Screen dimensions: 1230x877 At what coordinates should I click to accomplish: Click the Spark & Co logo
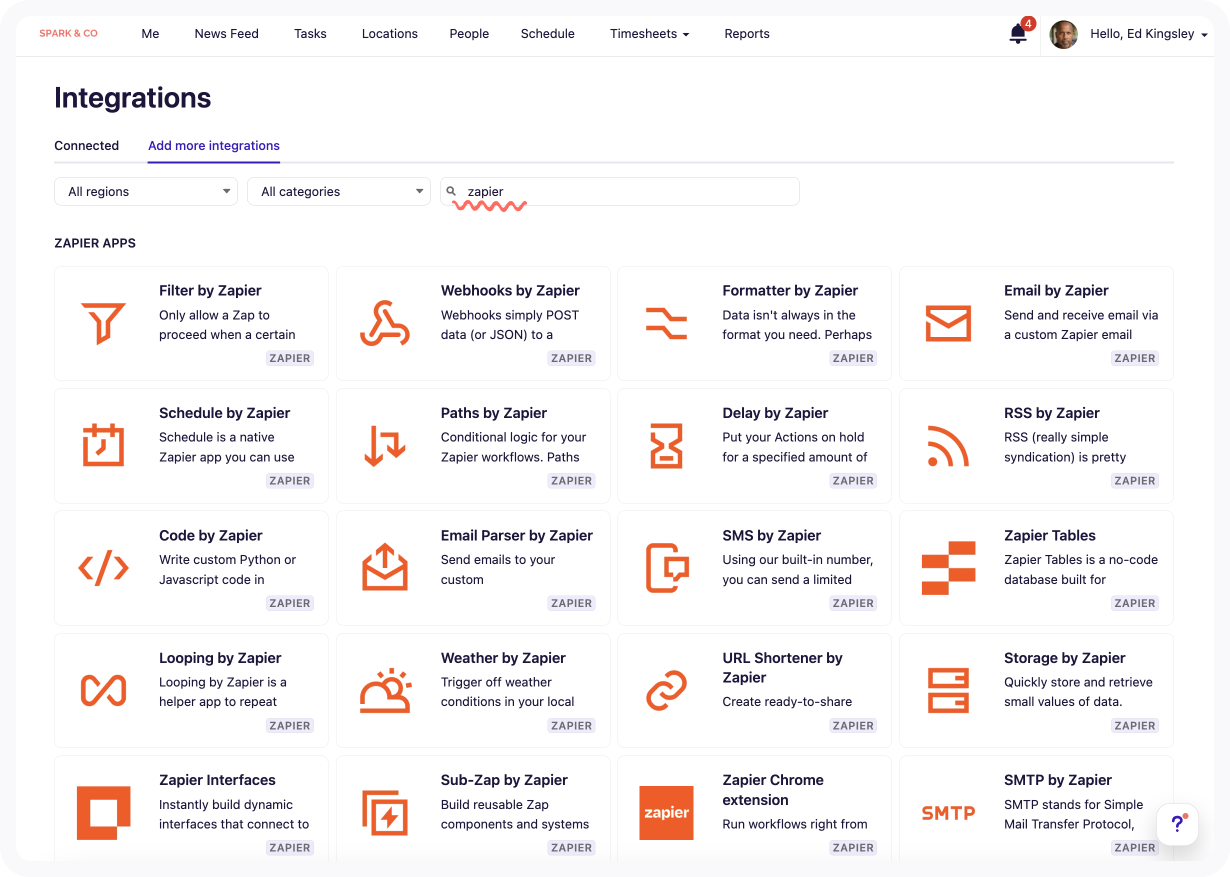68,34
